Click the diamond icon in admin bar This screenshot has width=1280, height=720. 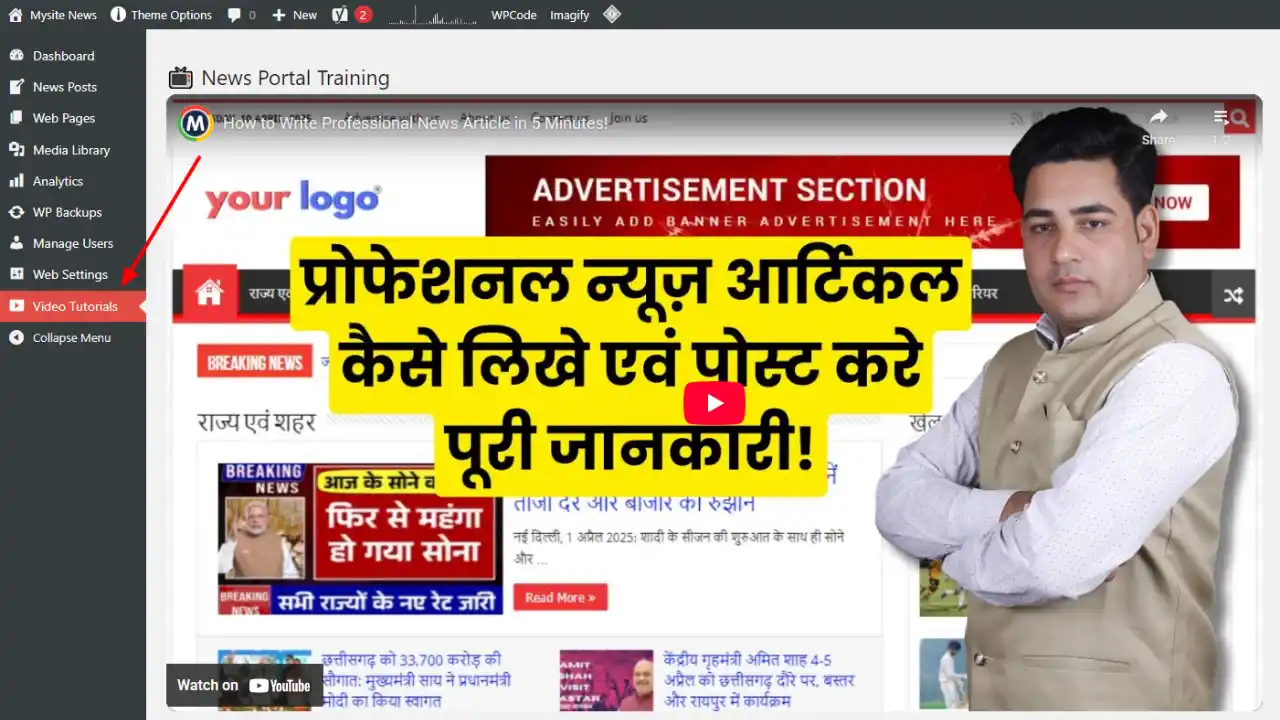(612, 14)
